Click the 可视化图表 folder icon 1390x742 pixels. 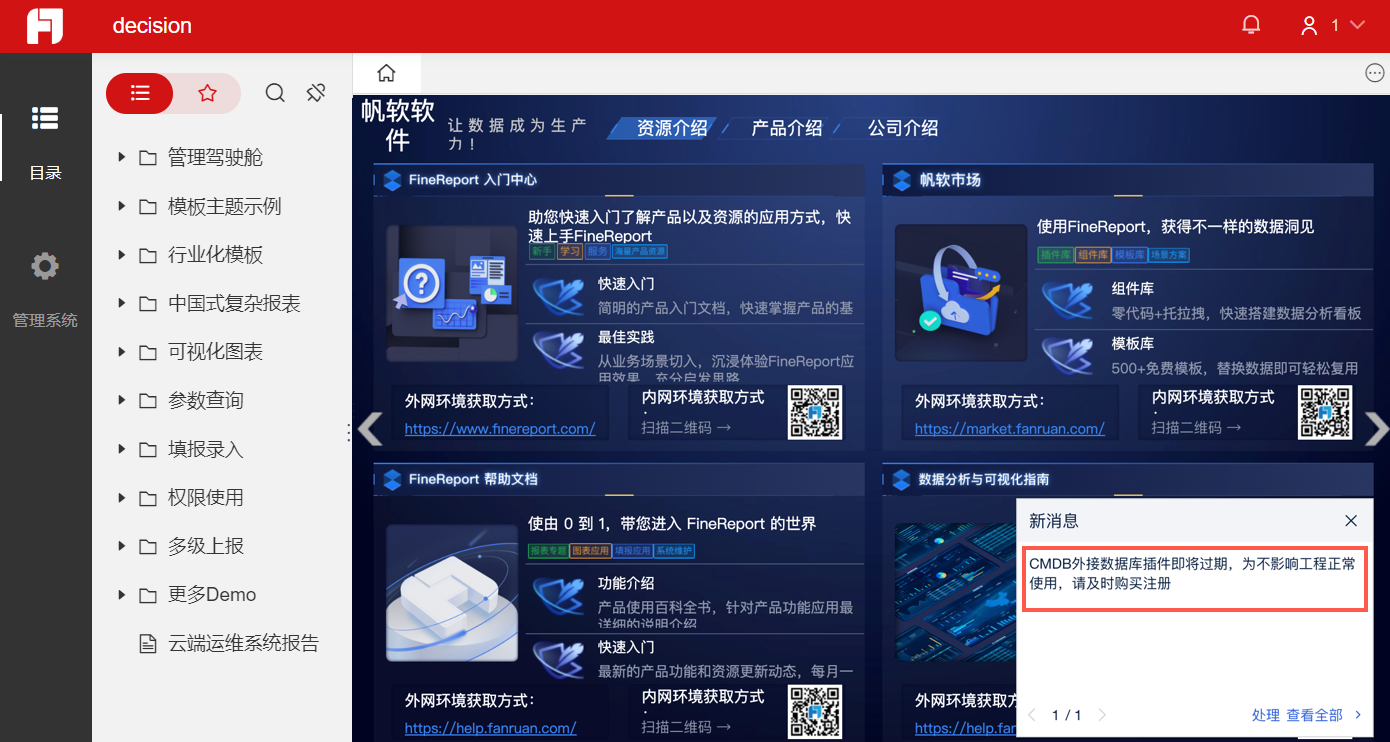coord(148,352)
